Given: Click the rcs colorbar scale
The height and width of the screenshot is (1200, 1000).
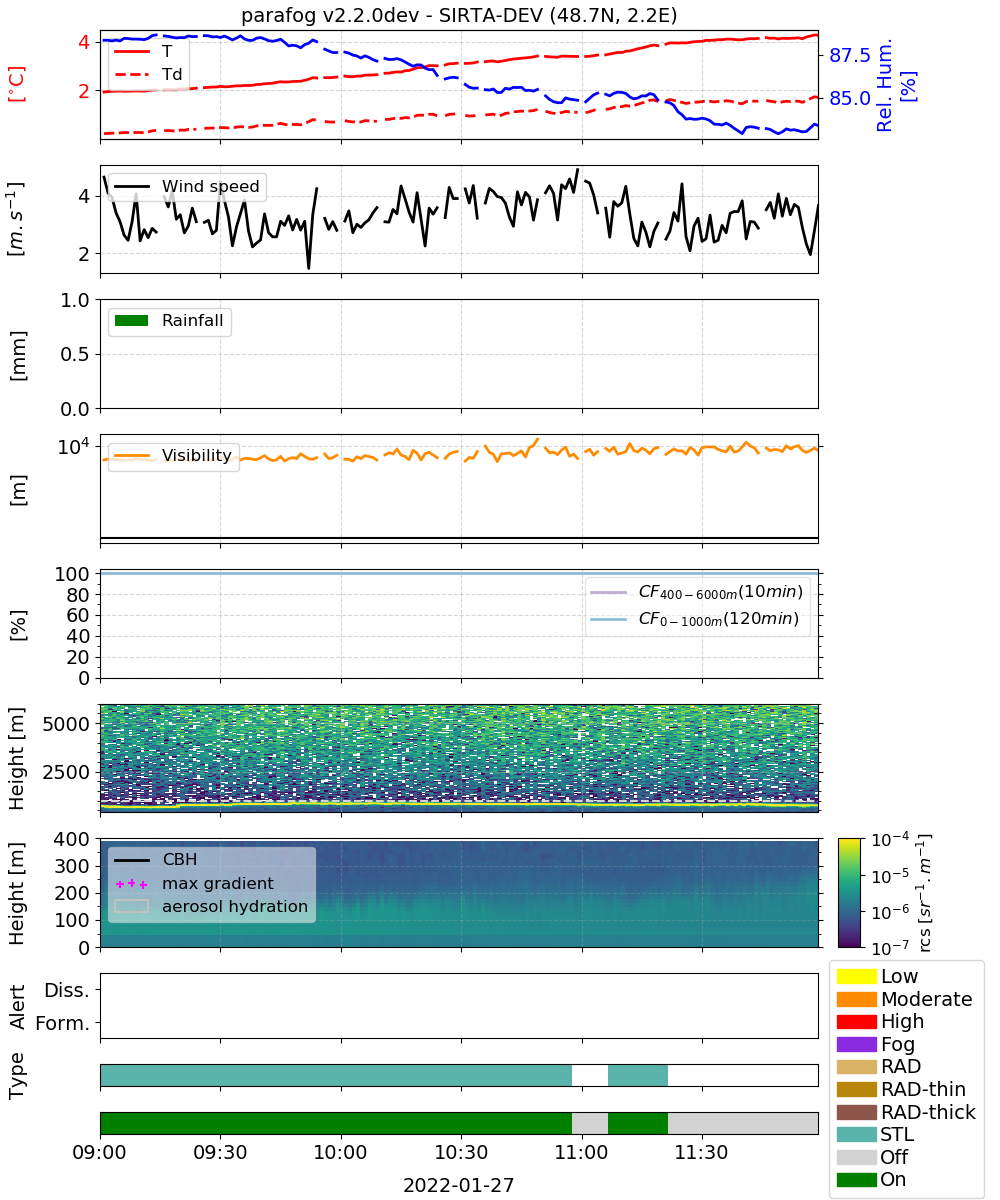Looking at the screenshot, I should (853, 892).
